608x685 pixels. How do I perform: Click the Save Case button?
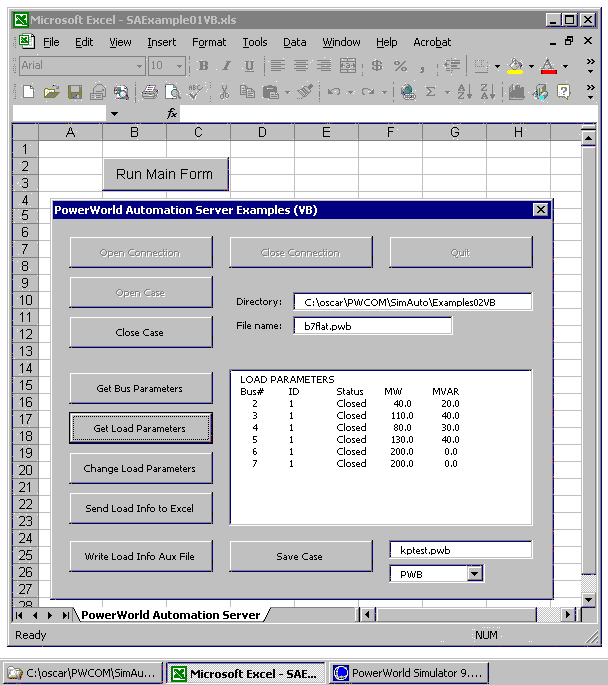pyautogui.click(x=300, y=556)
